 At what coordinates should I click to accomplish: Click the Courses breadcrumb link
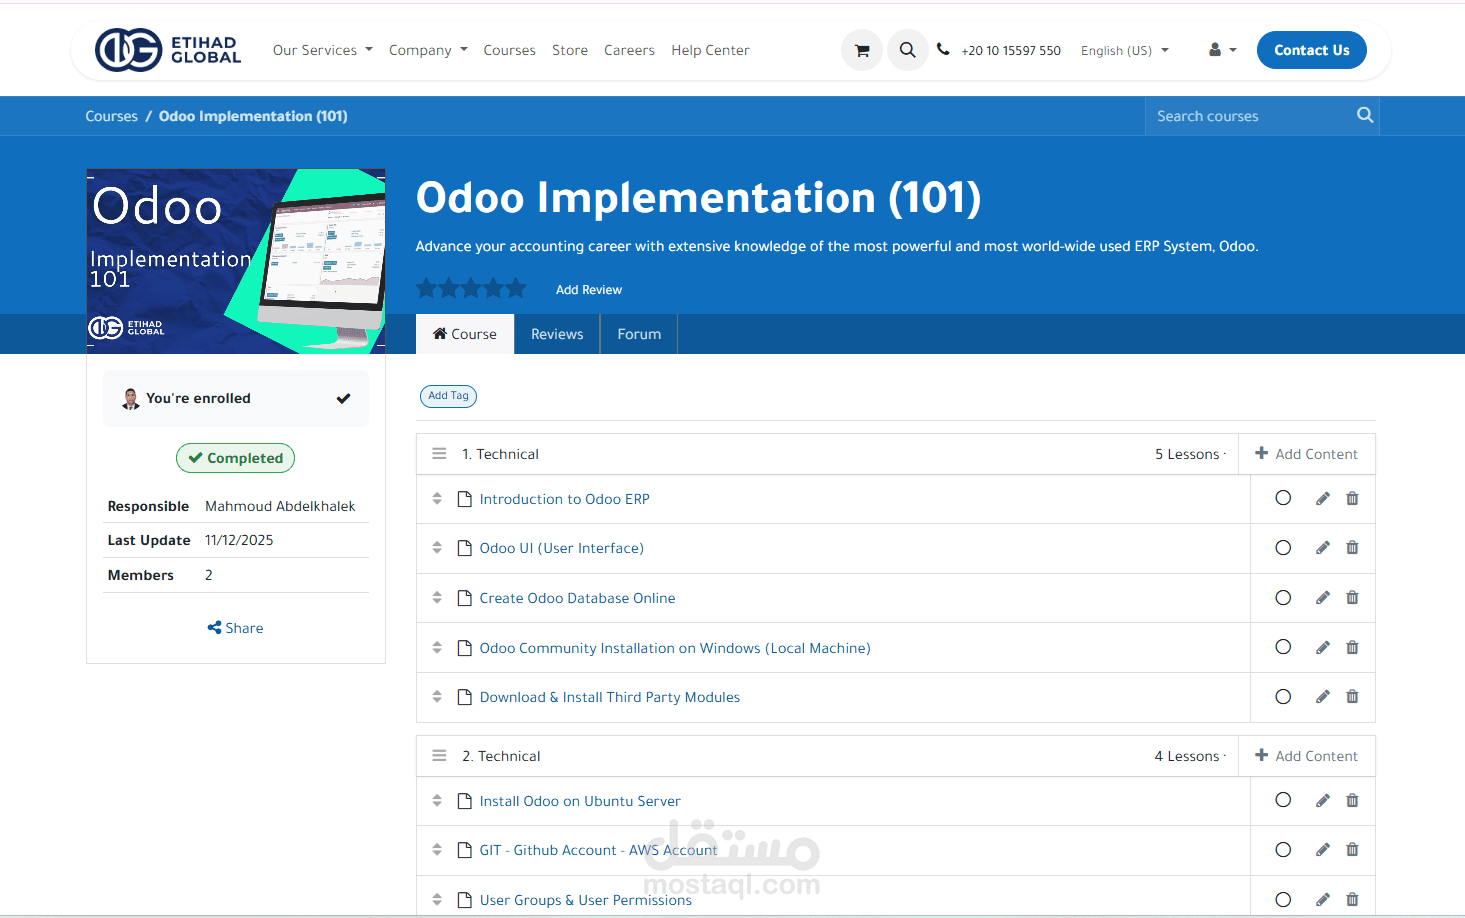click(111, 116)
